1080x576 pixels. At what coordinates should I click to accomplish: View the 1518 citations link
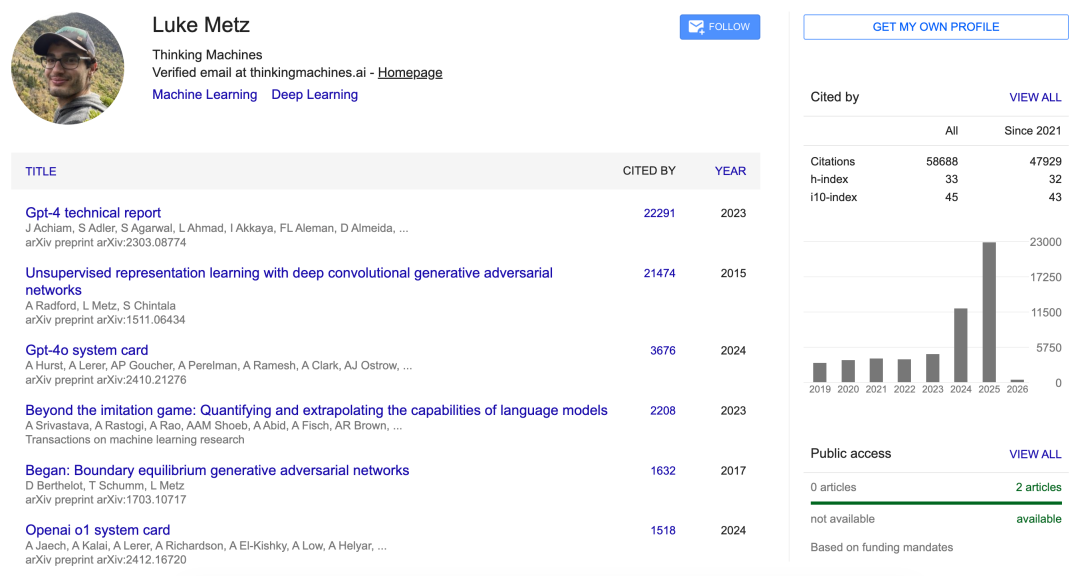pyautogui.click(x=663, y=530)
